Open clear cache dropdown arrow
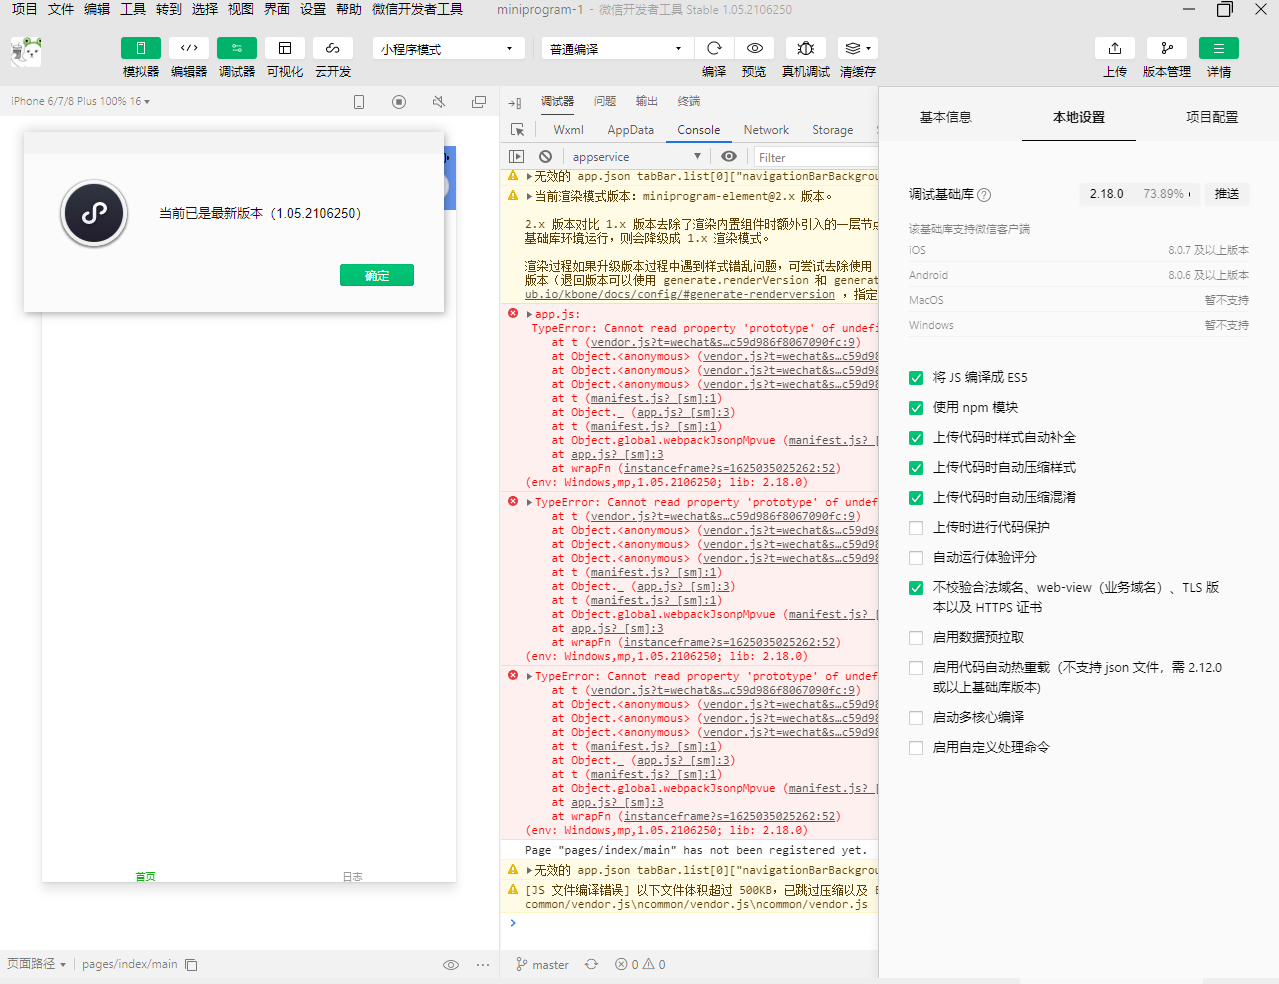This screenshot has height=984, width=1279. point(869,48)
